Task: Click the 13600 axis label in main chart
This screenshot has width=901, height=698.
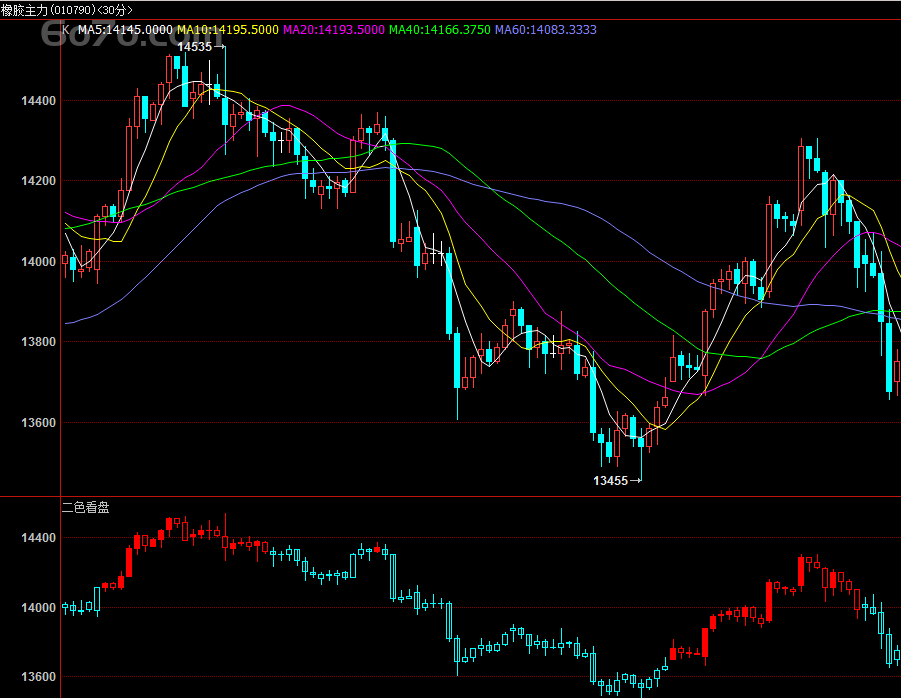Action: [x=38, y=423]
